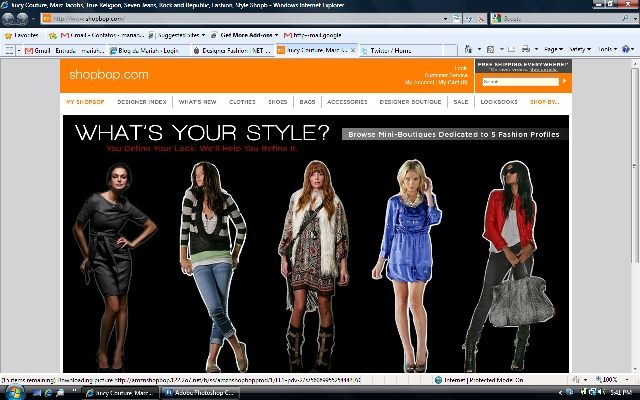Open the Customer Service link
Screen dimensions: 640x400
coord(446,75)
